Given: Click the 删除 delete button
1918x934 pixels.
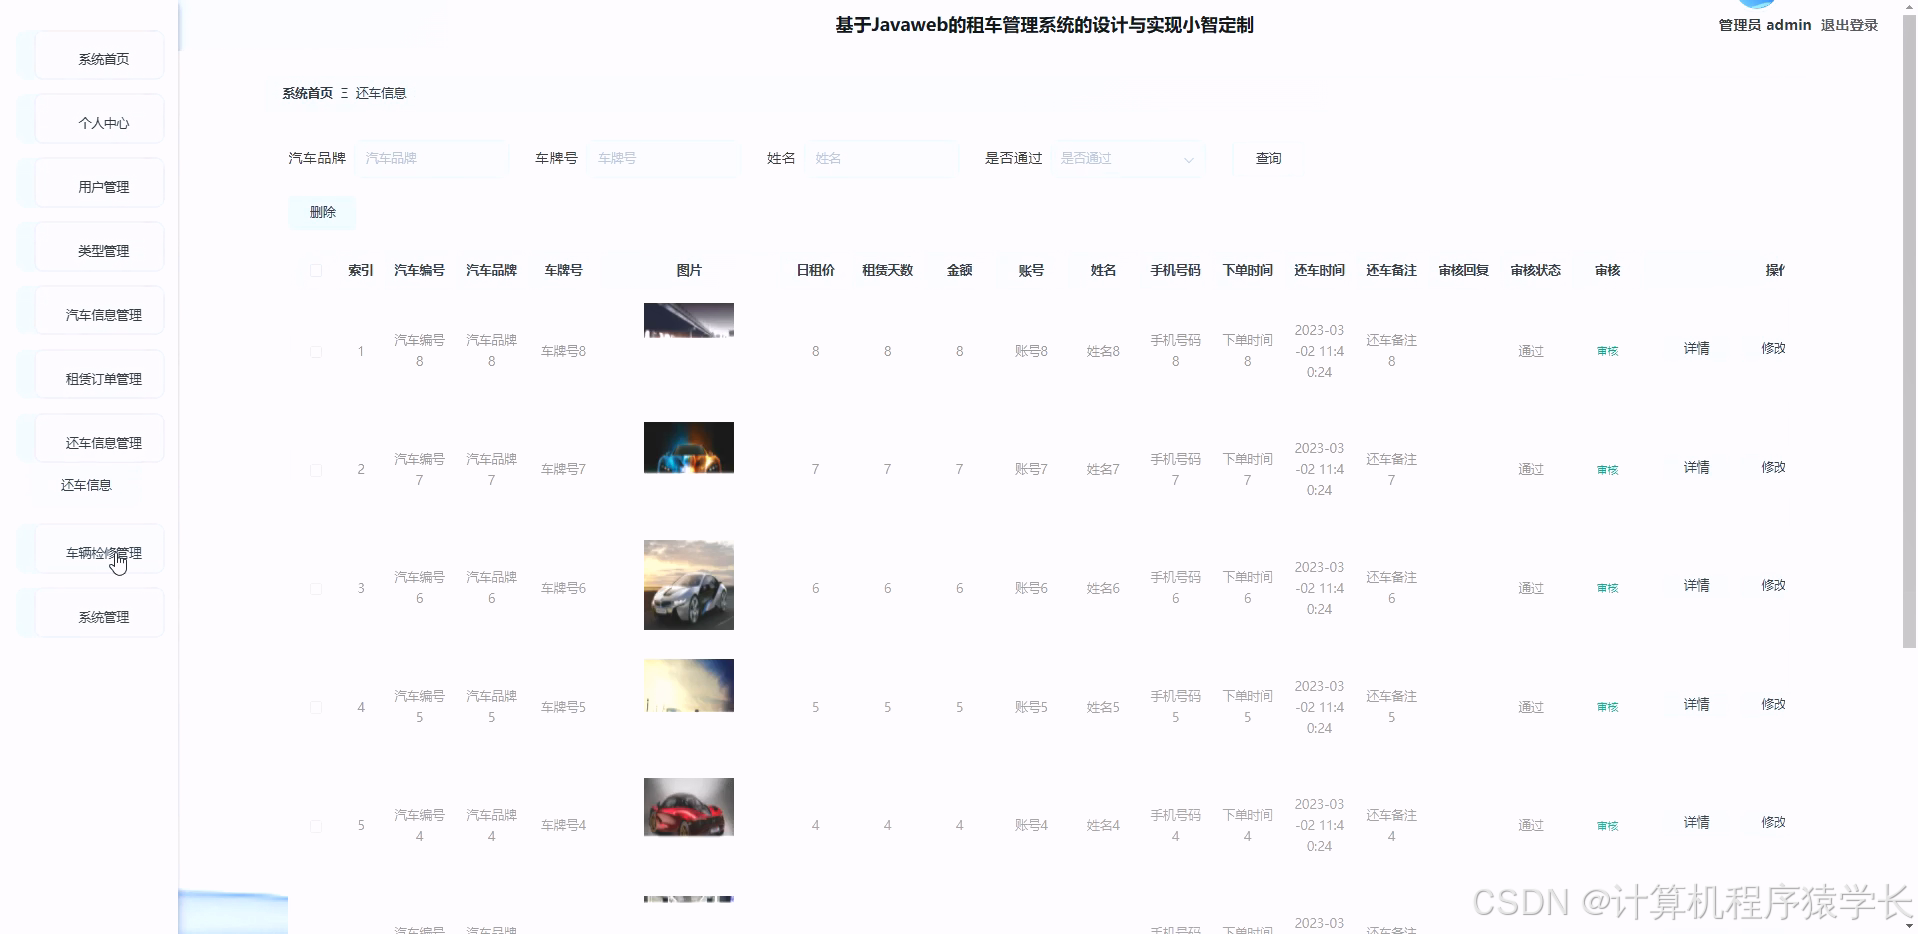Looking at the screenshot, I should click(x=322, y=212).
